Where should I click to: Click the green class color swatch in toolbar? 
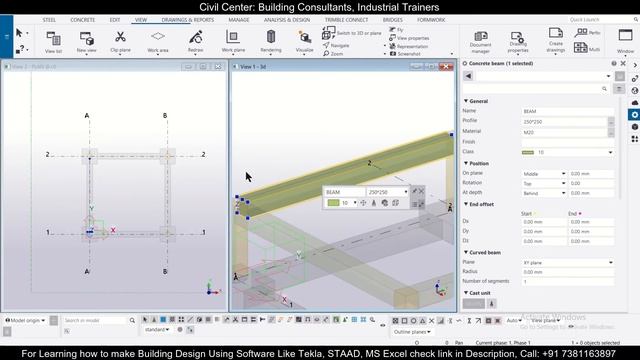pos(333,203)
